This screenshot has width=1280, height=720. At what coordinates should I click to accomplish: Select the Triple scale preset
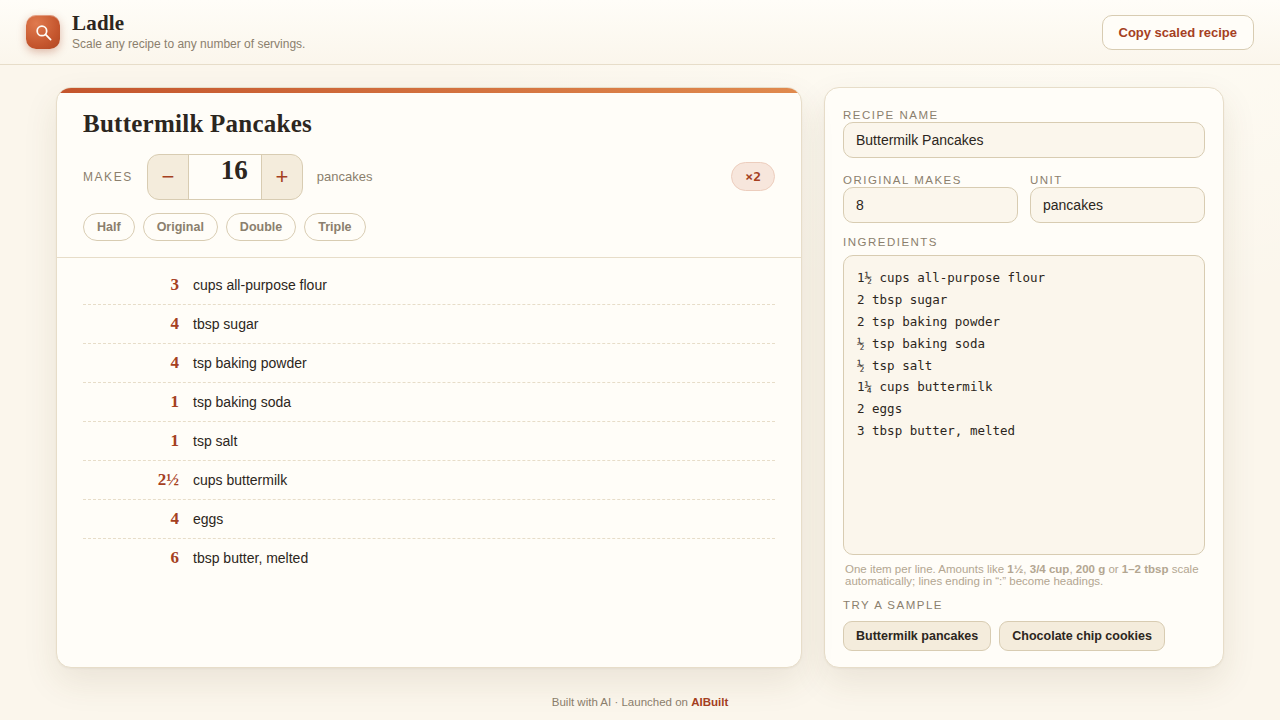pos(335,227)
